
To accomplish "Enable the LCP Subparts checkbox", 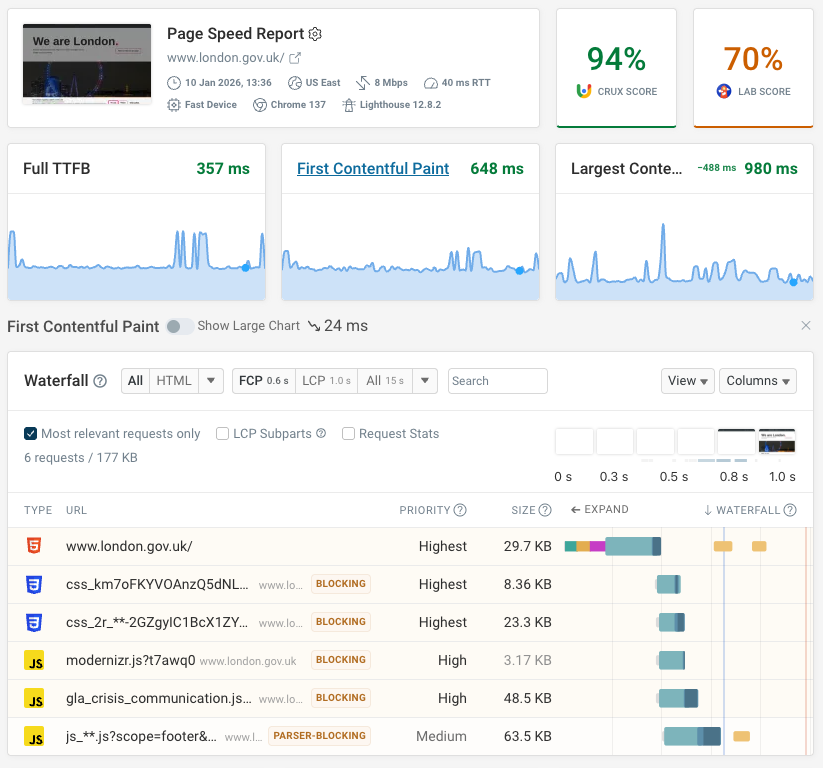I will pos(222,434).
